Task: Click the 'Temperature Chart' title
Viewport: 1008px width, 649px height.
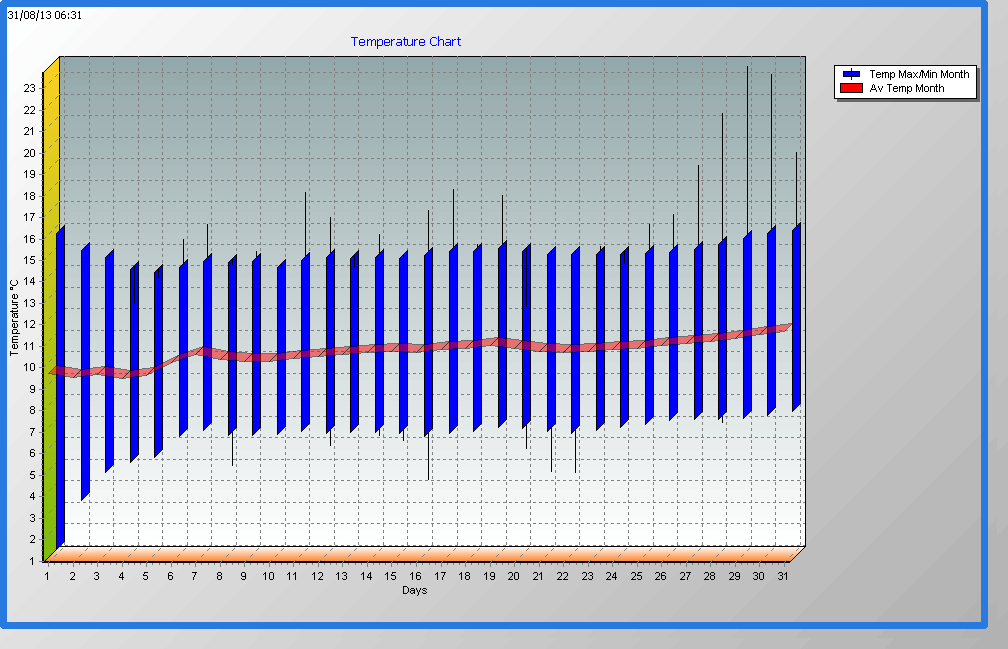Action: 405,42
